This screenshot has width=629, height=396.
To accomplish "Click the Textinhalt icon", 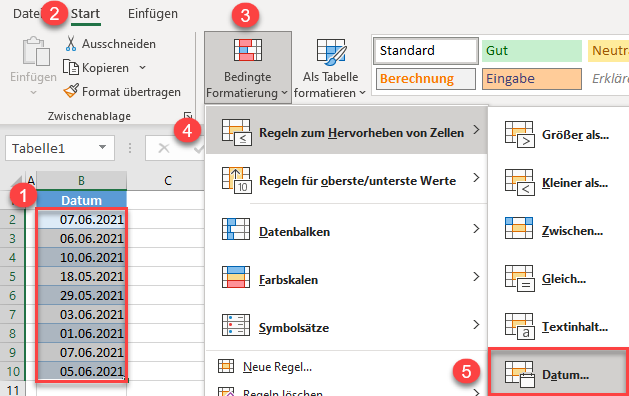I will click(x=519, y=327).
